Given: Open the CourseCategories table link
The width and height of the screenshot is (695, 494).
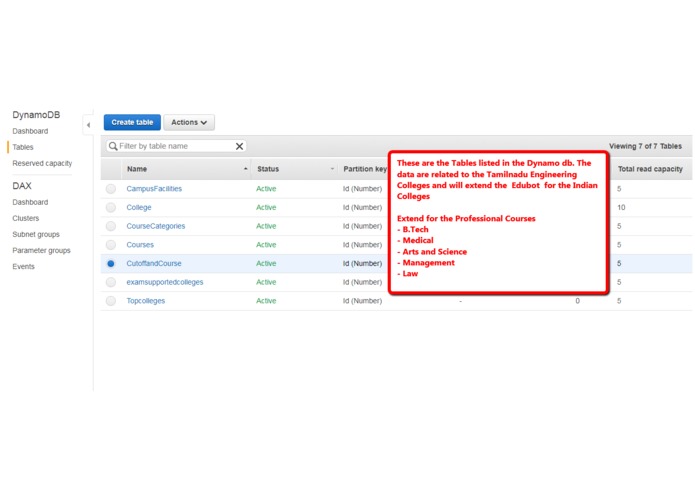Looking at the screenshot, I should coord(156,226).
